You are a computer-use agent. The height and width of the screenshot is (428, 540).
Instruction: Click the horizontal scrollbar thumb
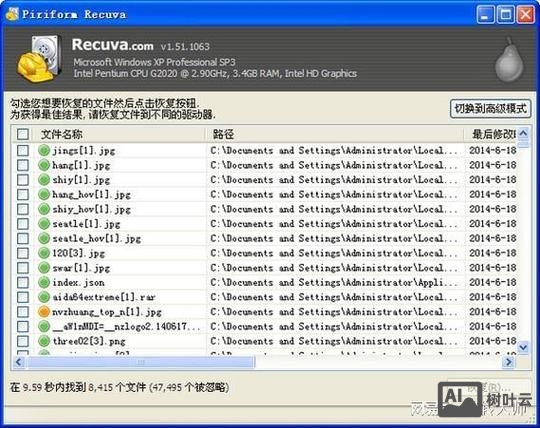tap(141, 362)
